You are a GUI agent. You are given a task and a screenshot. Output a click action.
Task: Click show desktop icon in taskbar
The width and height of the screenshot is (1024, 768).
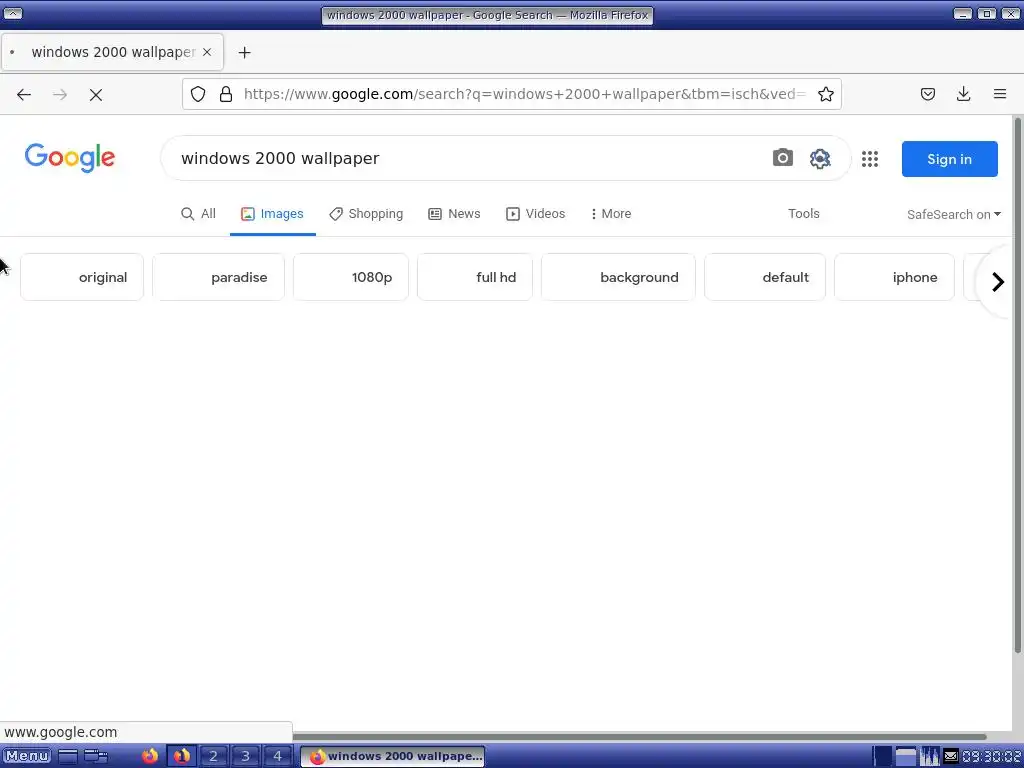(x=67, y=756)
